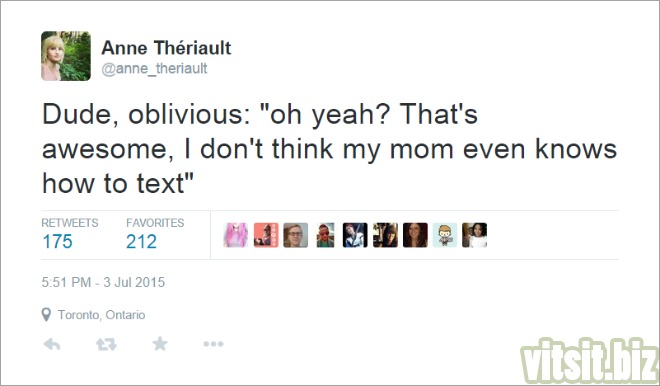The height and width of the screenshot is (386, 660).
Task: Favorite the tweet with star icon
Action: tap(160, 344)
